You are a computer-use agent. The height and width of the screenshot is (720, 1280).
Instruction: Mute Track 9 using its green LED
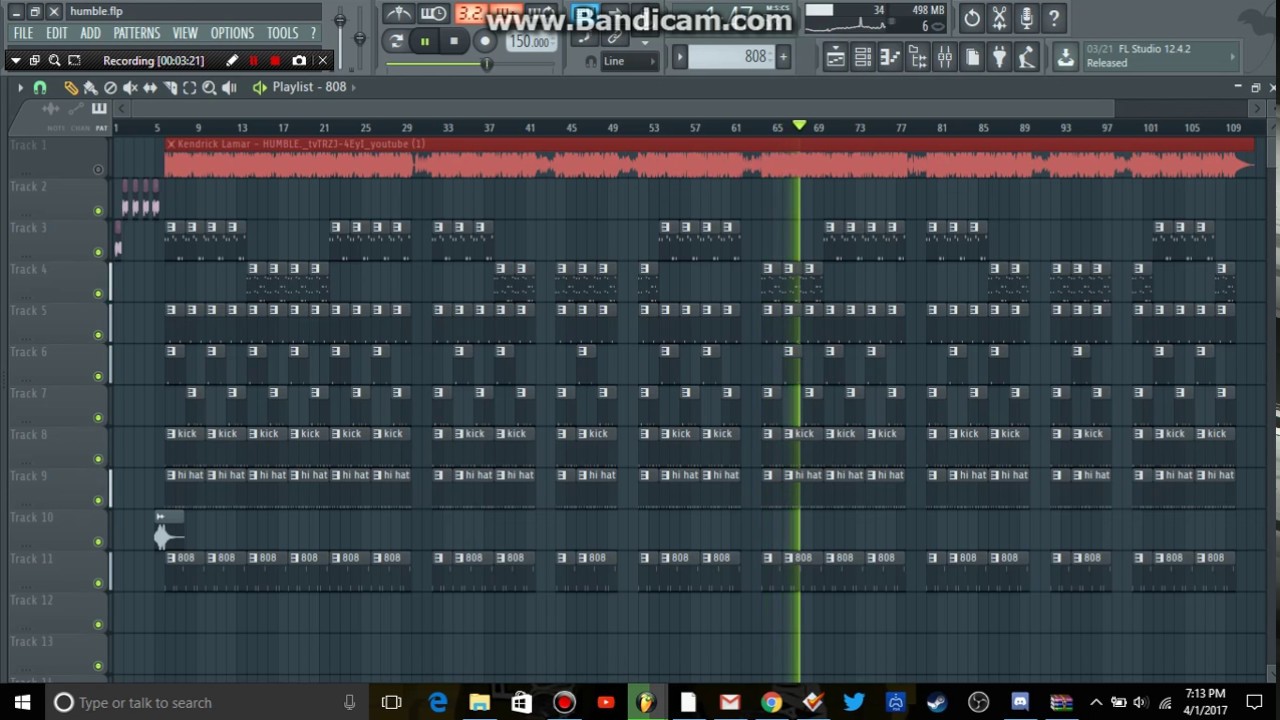pos(98,500)
